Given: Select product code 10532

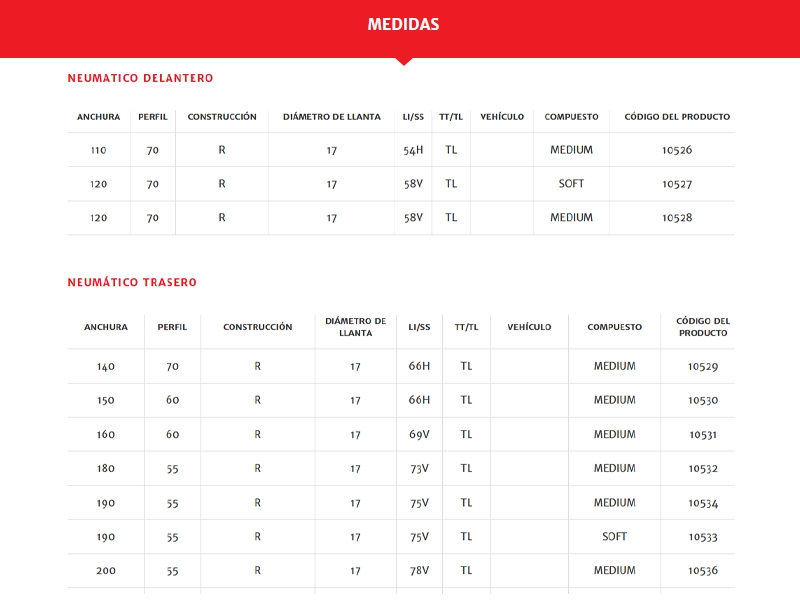Looking at the screenshot, I should coord(703,469).
